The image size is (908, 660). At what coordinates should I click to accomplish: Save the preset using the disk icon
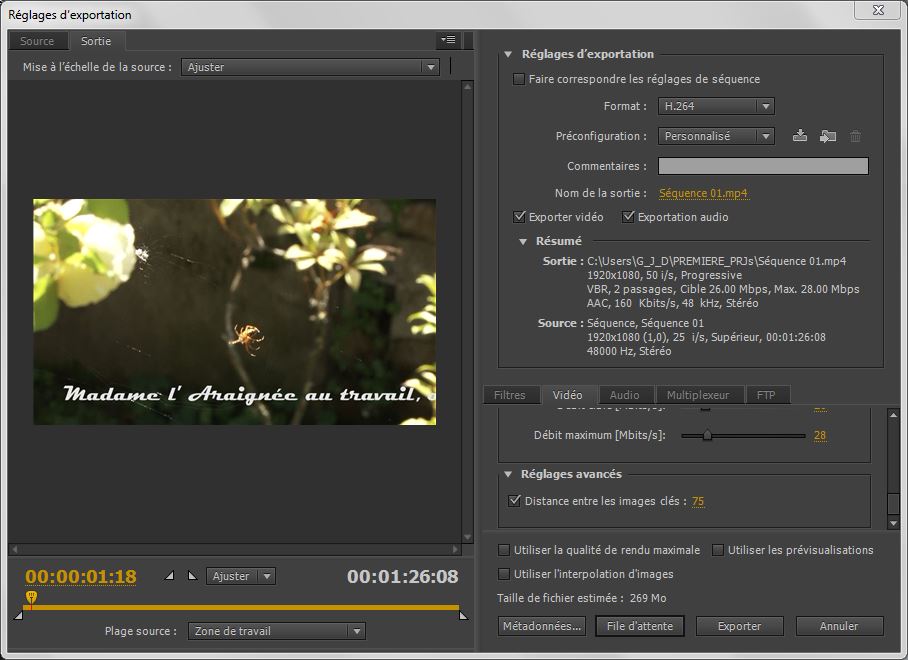(800, 135)
